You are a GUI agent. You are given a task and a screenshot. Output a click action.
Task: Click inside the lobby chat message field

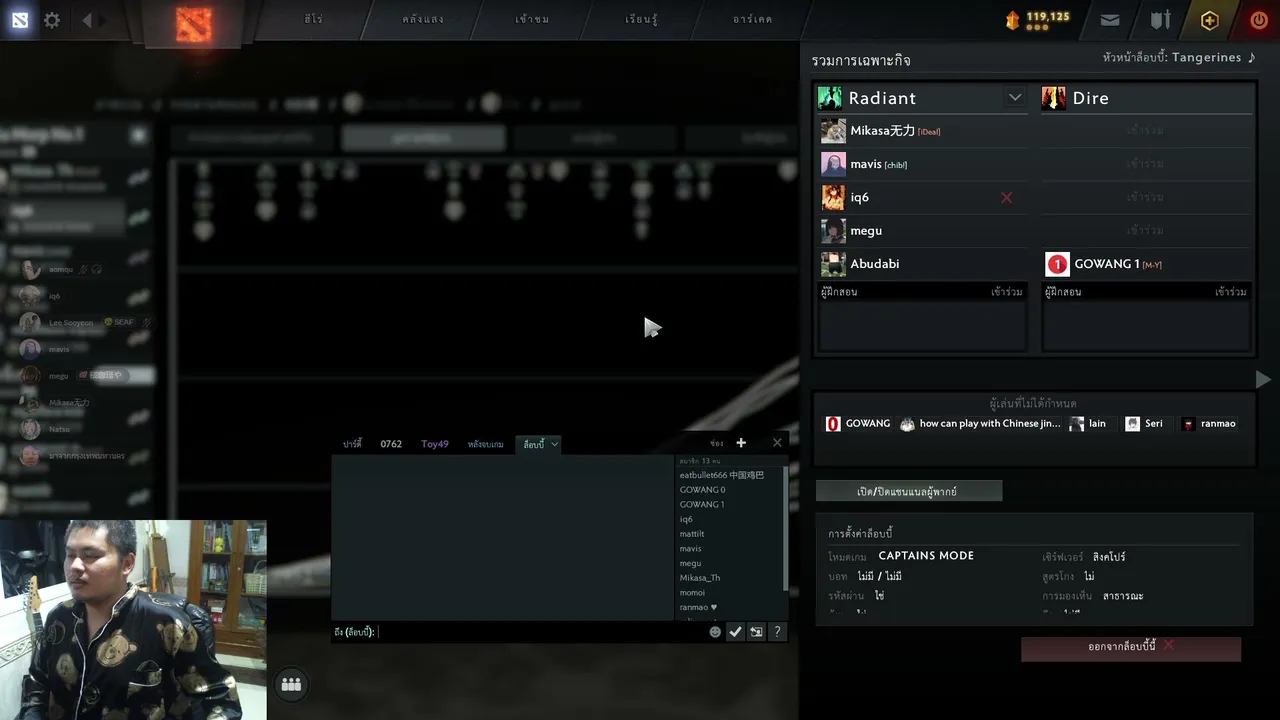click(540, 632)
